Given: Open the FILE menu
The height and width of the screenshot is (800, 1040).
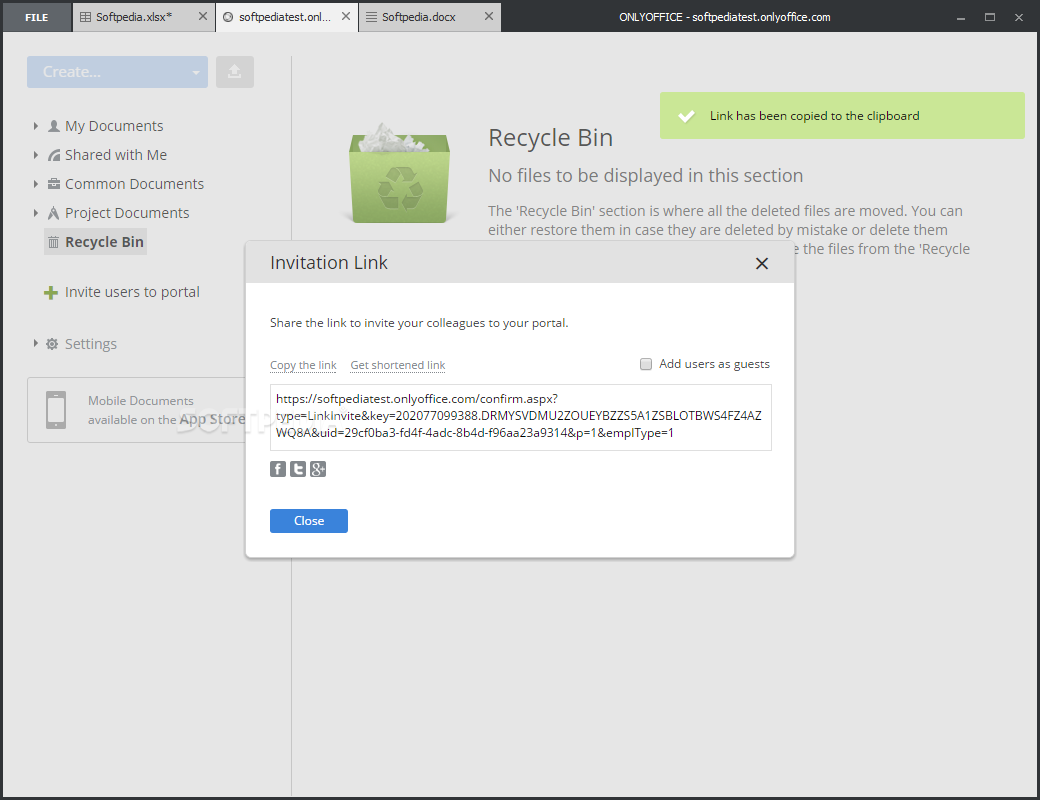Looking at the screenshot, I should click(36, 17).
